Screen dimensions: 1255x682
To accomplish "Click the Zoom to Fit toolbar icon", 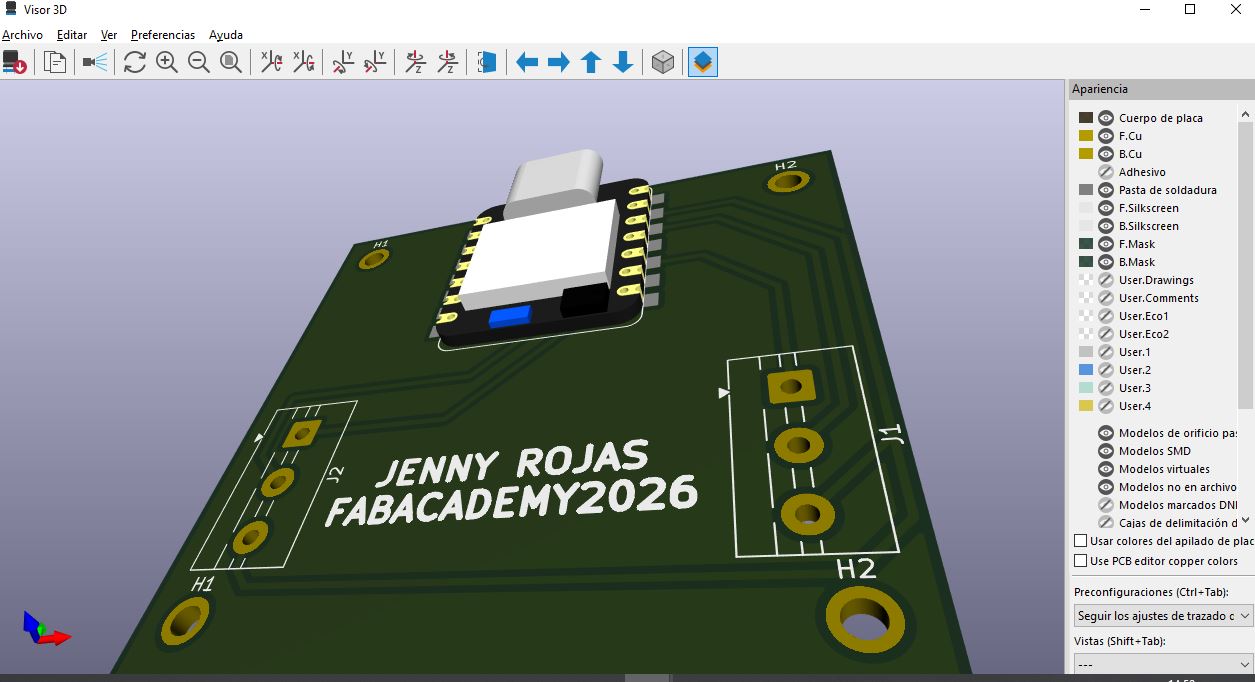I will pos(229,61).
